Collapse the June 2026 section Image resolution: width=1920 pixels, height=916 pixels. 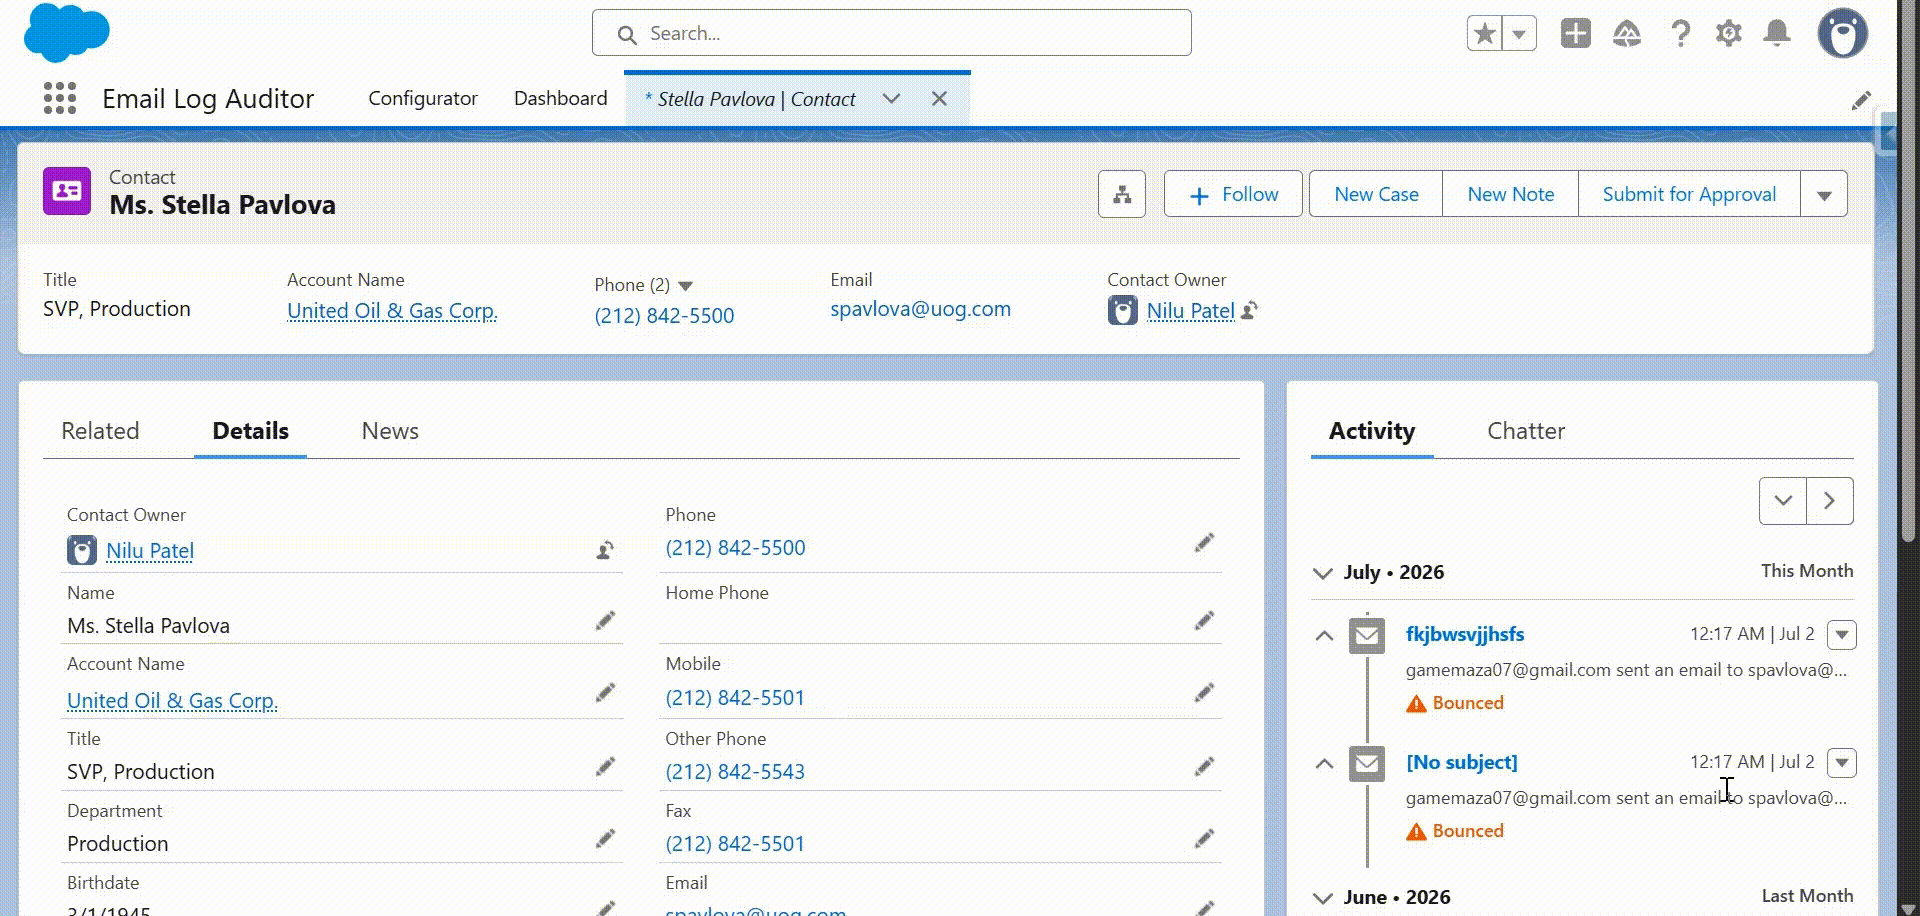point(1322,898)
